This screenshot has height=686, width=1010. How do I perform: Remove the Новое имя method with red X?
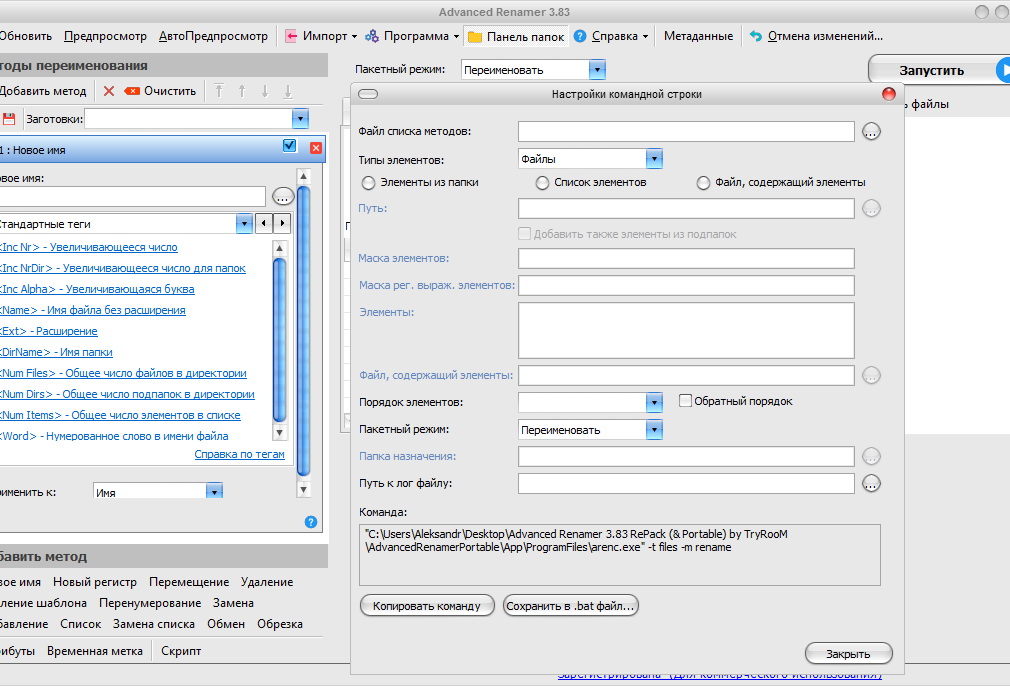click(316, 148)
